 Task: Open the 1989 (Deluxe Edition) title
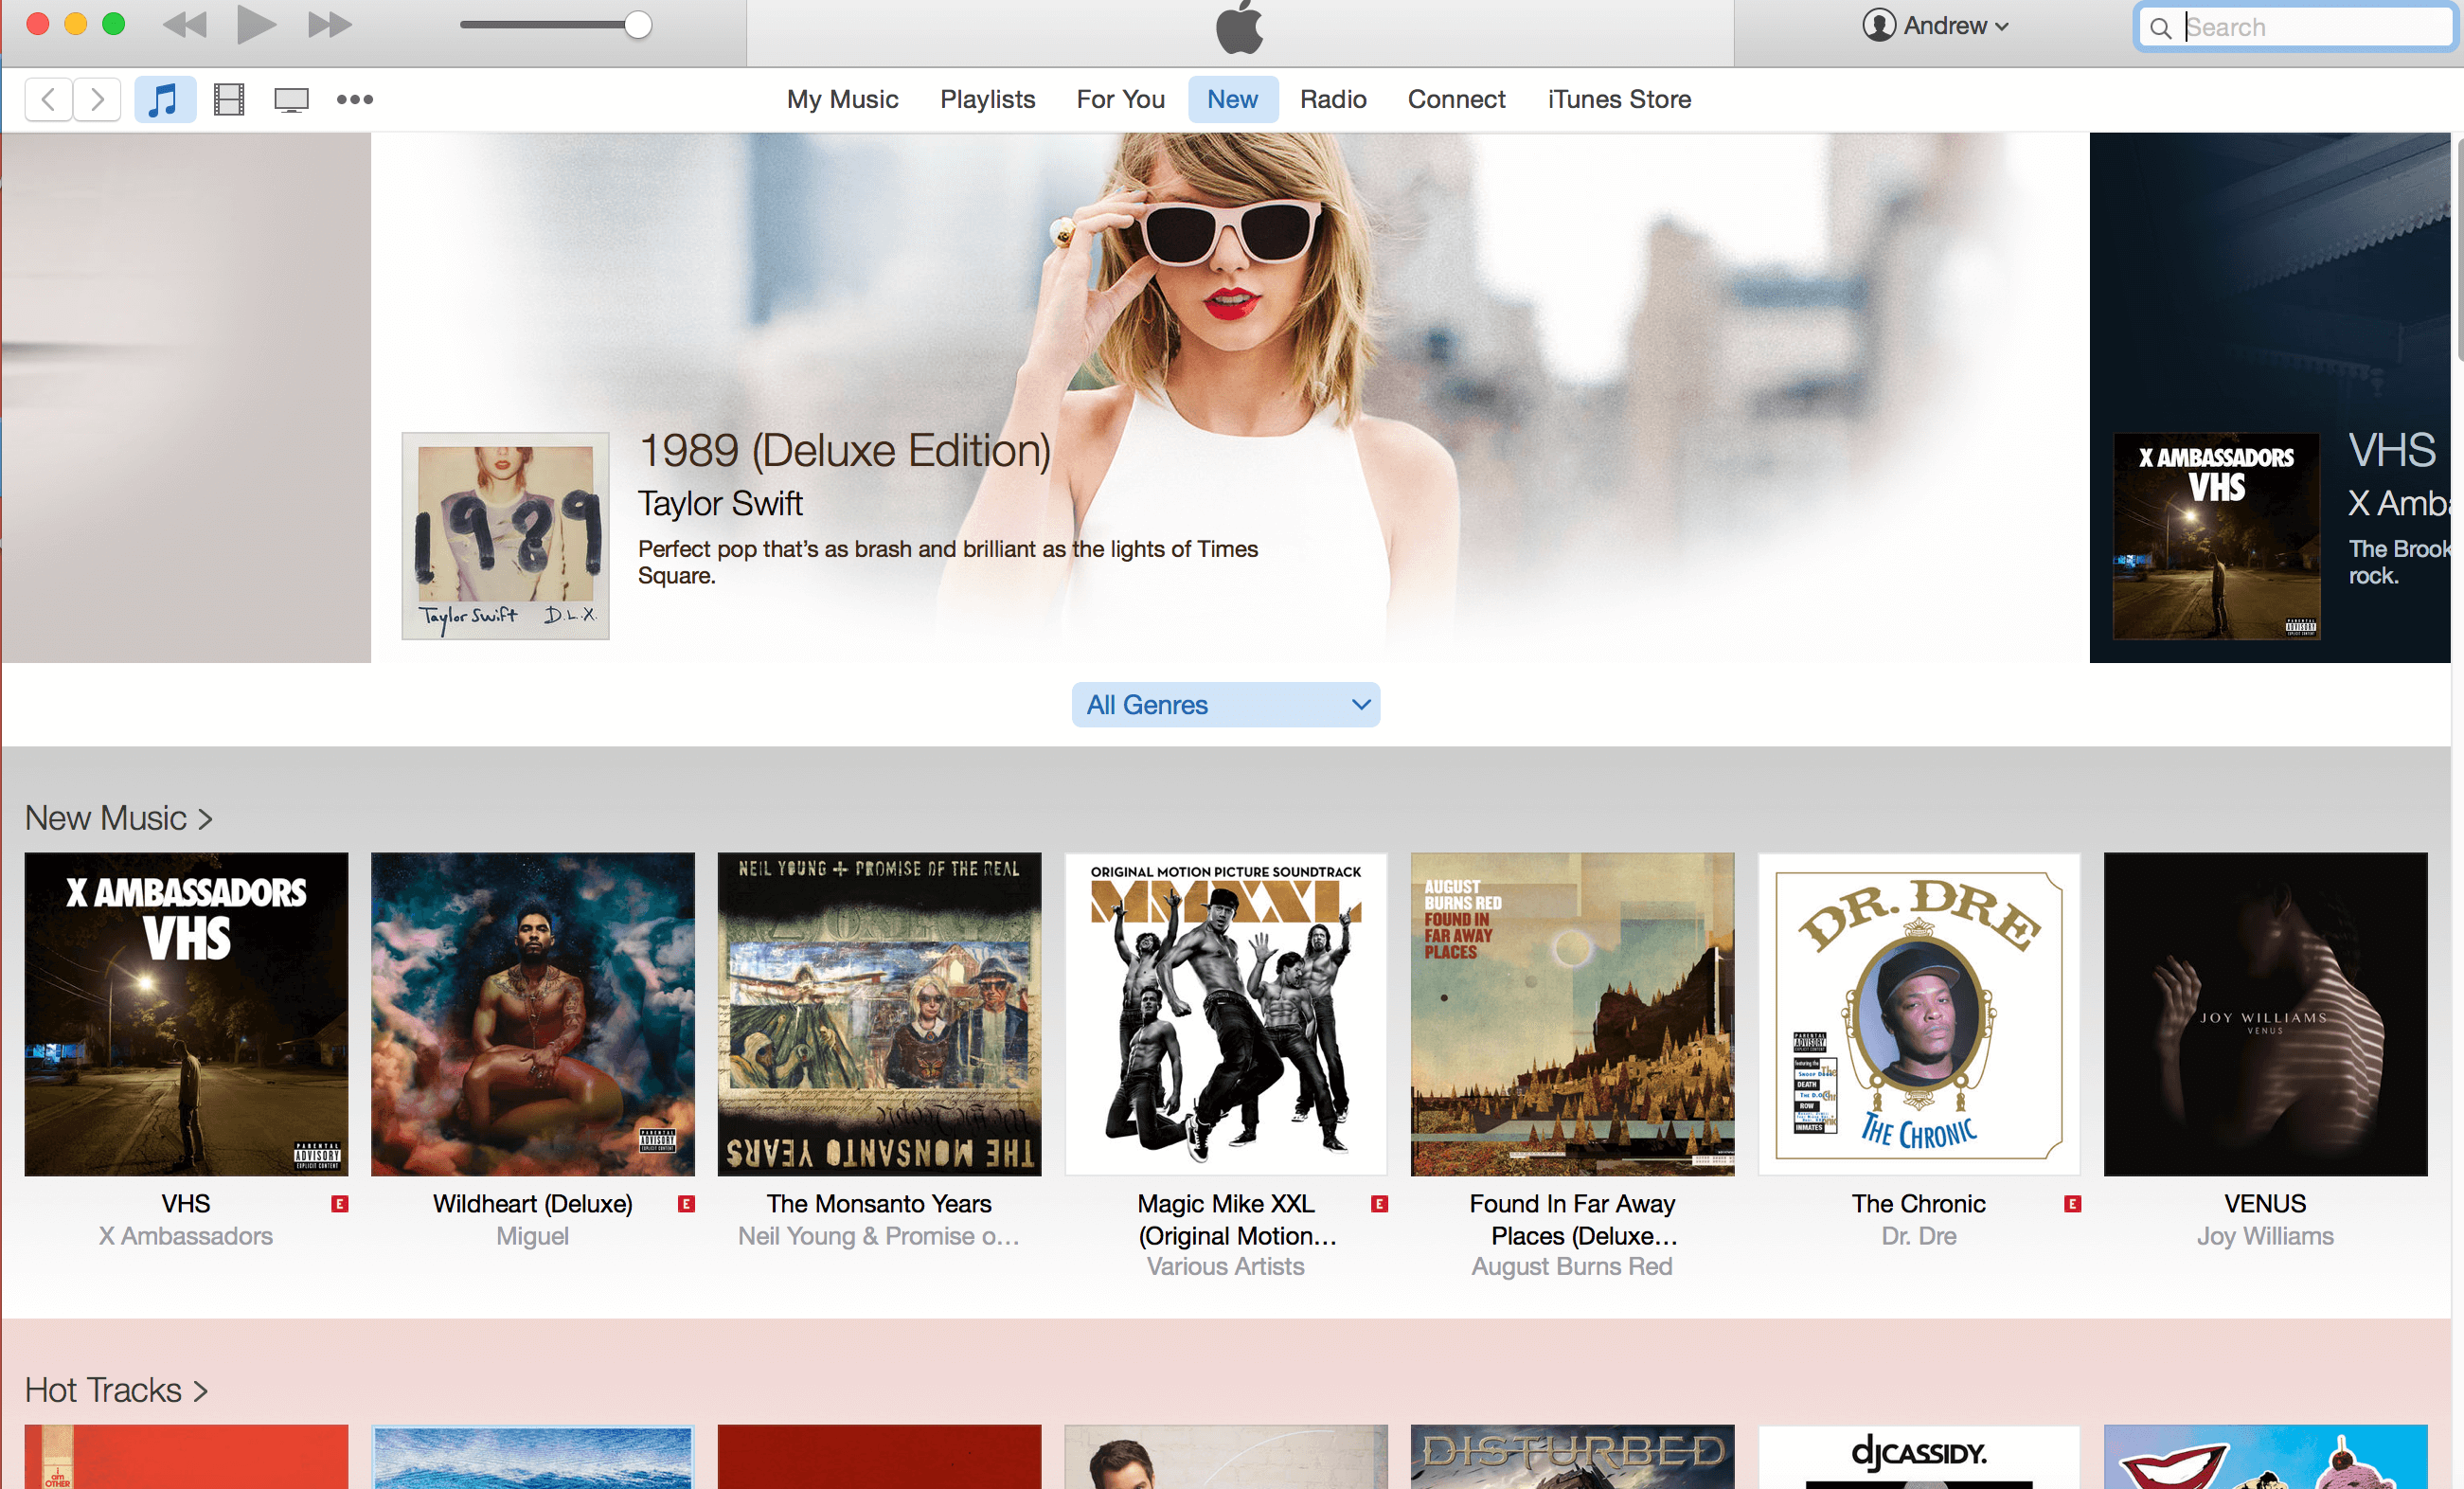[x=844, y=450]
